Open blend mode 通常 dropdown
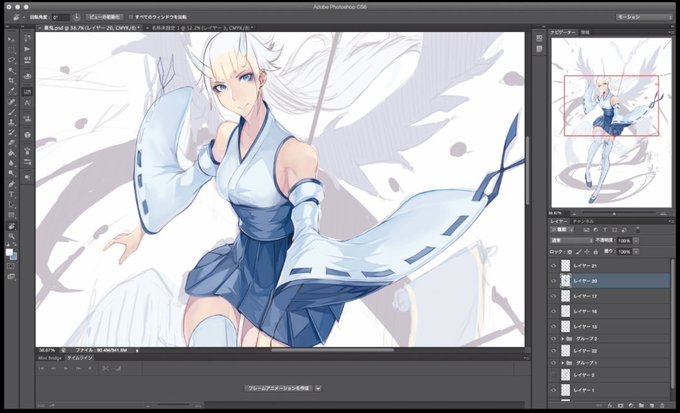The height and width of the screenshot is (413, 680). 571,240
